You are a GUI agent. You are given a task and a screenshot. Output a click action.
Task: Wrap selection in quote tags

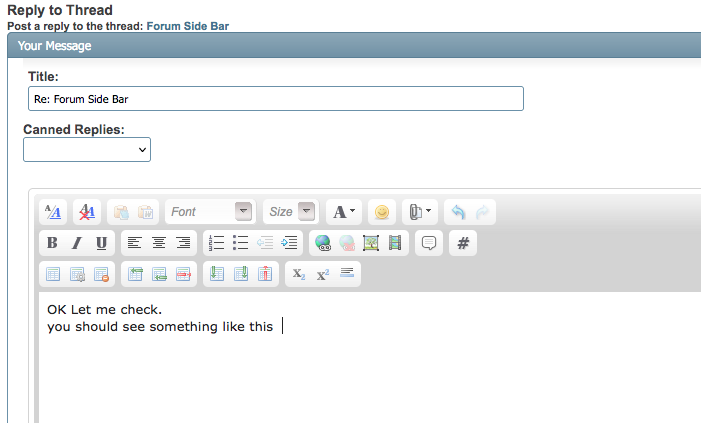(x=429, y=243)
